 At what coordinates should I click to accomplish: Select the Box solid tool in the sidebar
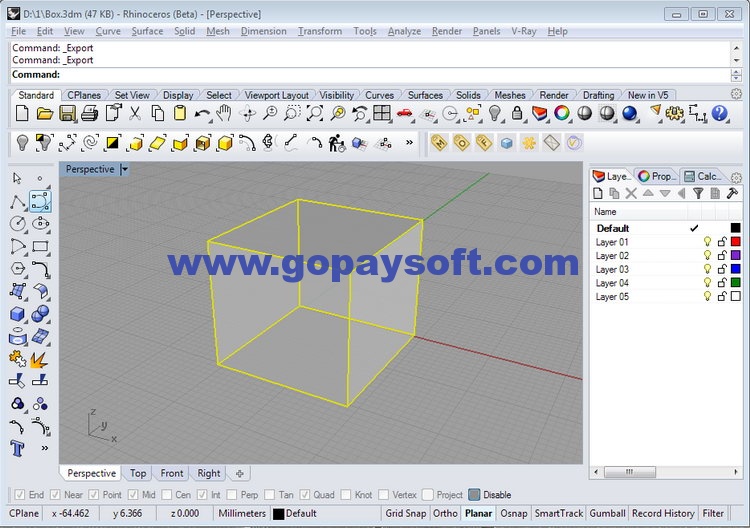coord(17,314)
